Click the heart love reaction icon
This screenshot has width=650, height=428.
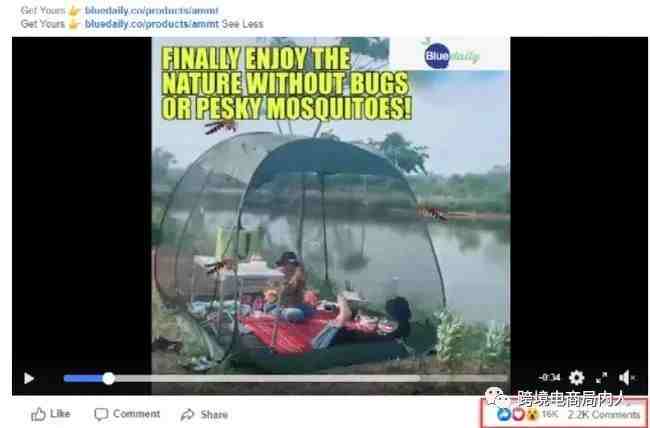(x=518, y=414)
